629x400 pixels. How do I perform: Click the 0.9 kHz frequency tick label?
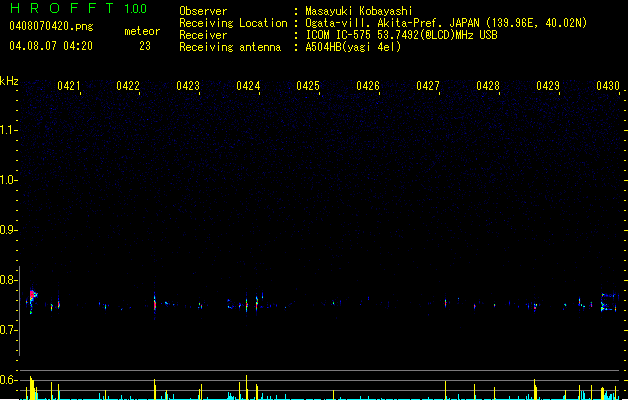coord(8,230)
